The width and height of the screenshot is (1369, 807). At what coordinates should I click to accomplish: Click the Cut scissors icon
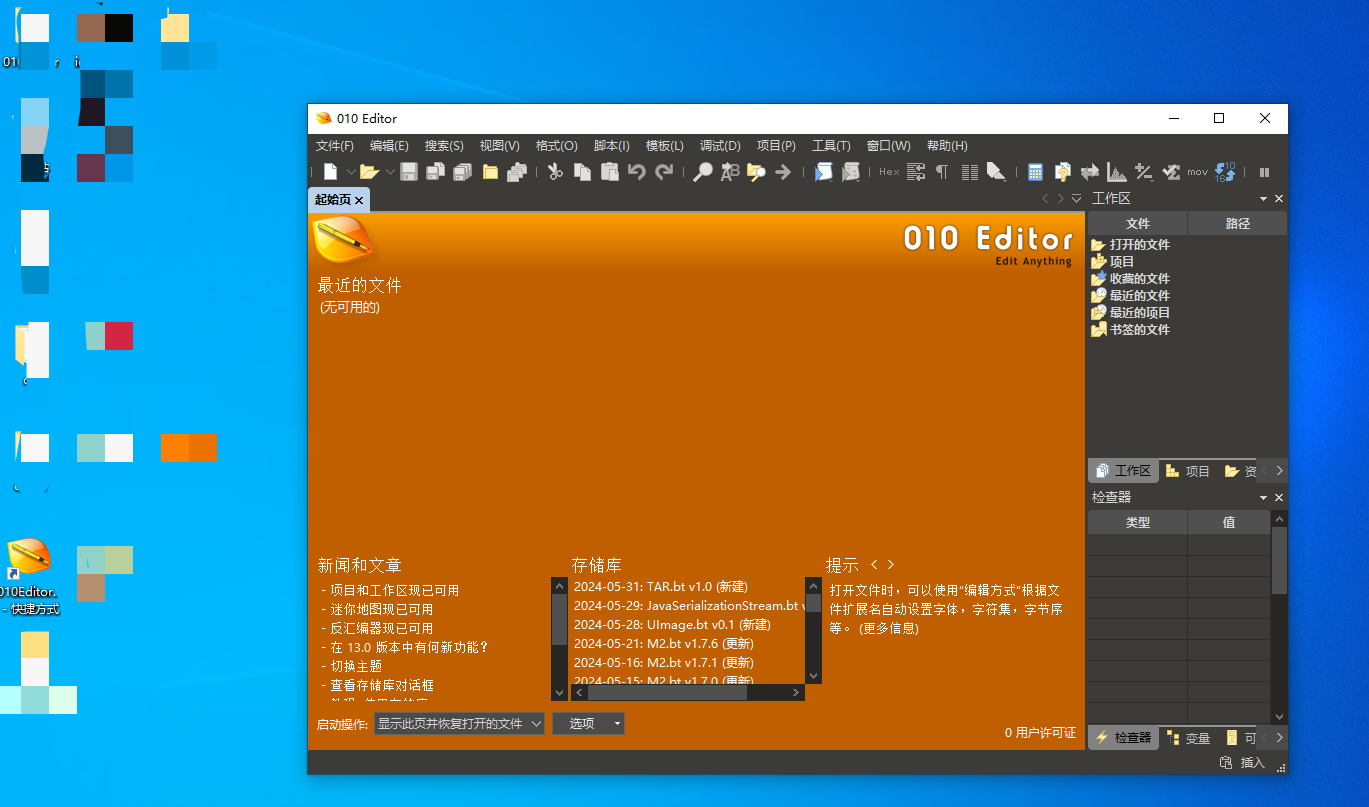point(556,172)
